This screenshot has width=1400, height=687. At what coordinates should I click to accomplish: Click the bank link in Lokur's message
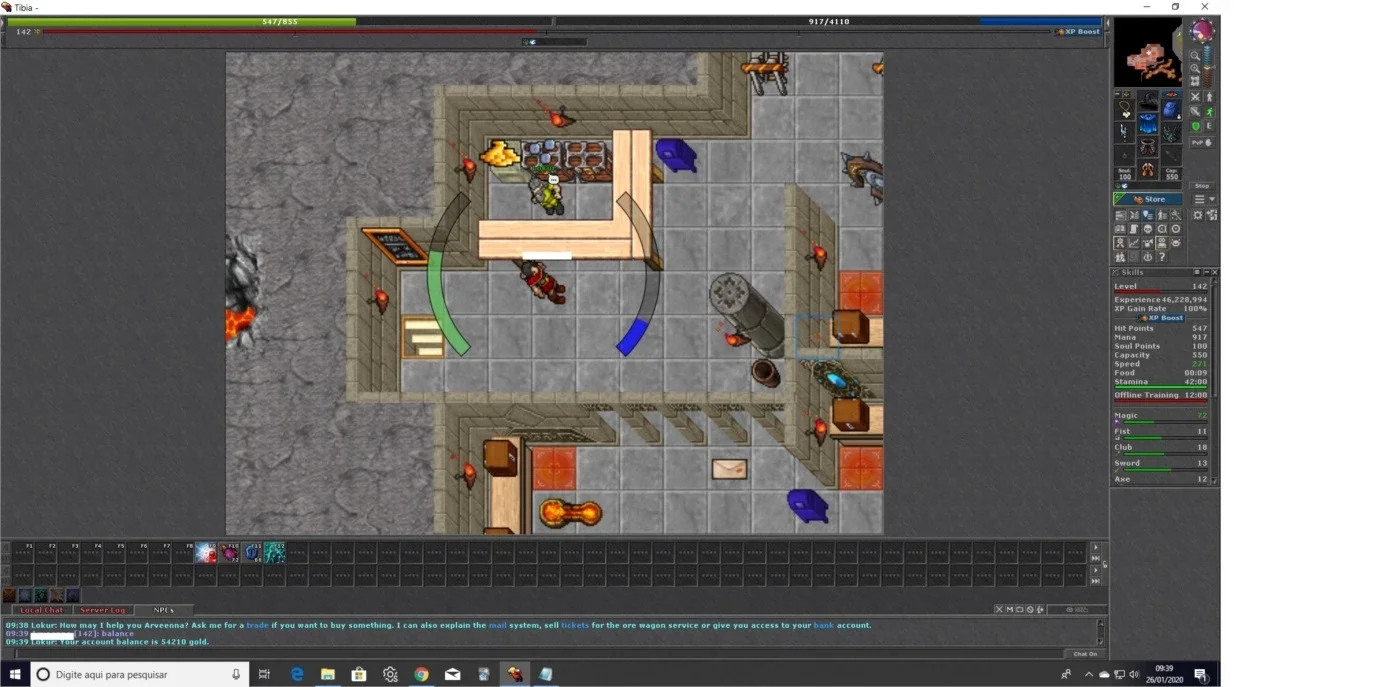823,625
